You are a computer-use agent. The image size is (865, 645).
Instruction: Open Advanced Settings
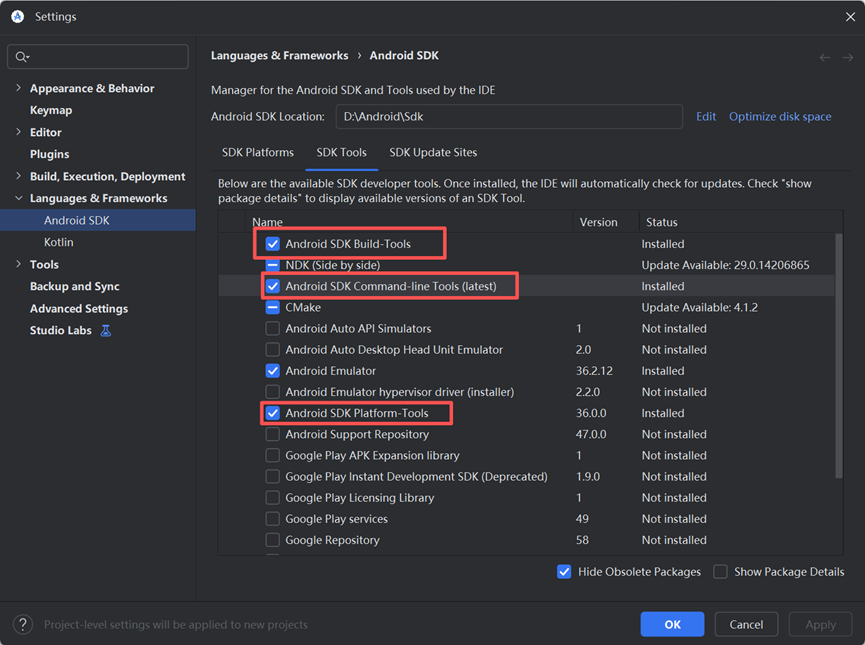79,308
